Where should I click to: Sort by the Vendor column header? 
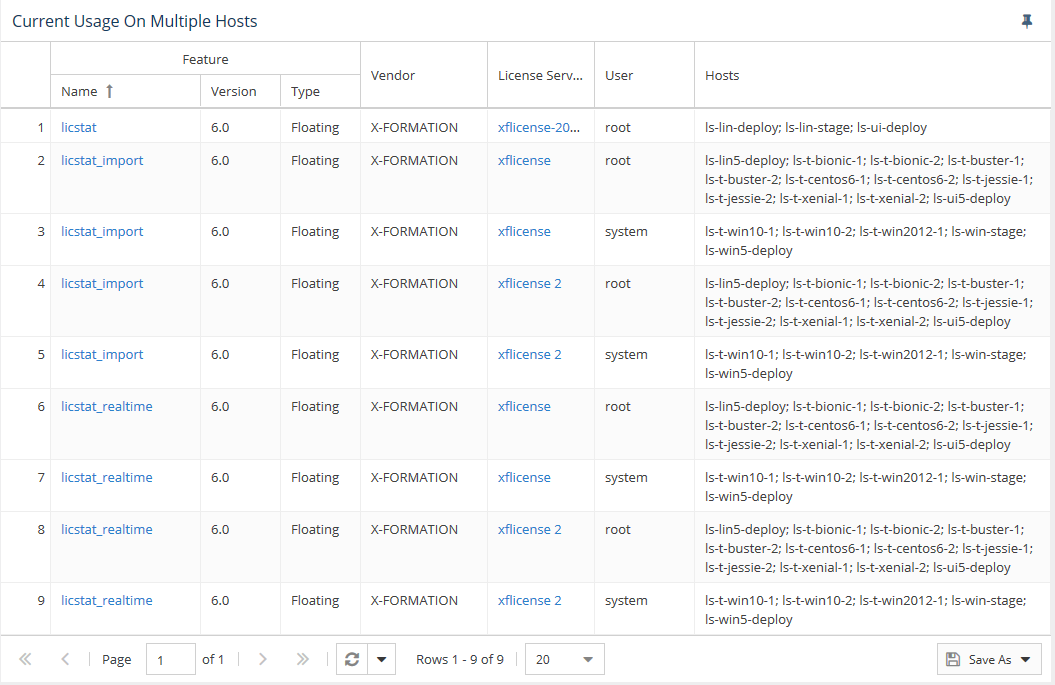[x=424, y=75]
